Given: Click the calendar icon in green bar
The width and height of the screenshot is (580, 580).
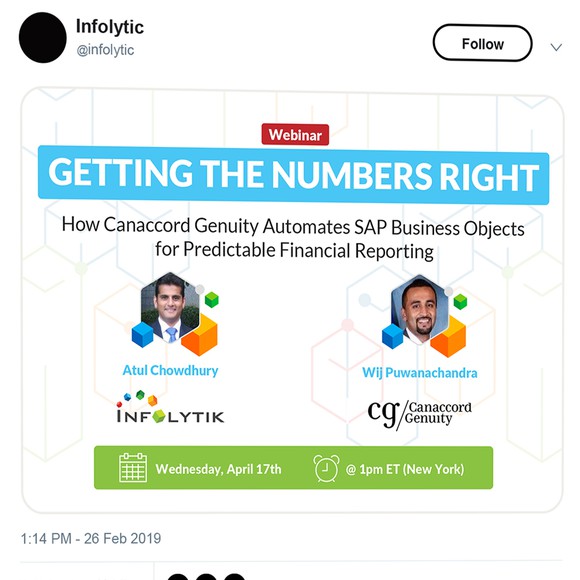Looking at the screenshot, I should [133, 468].
